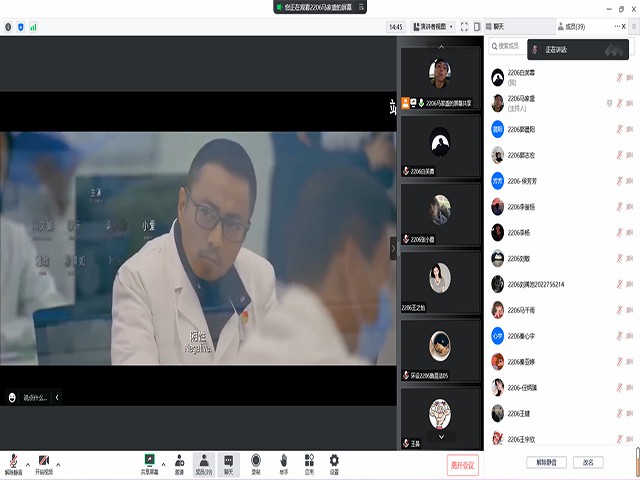Toggle members panel from bottom toolbar
This screenshot has height=480, width=640.
(204, 464)
